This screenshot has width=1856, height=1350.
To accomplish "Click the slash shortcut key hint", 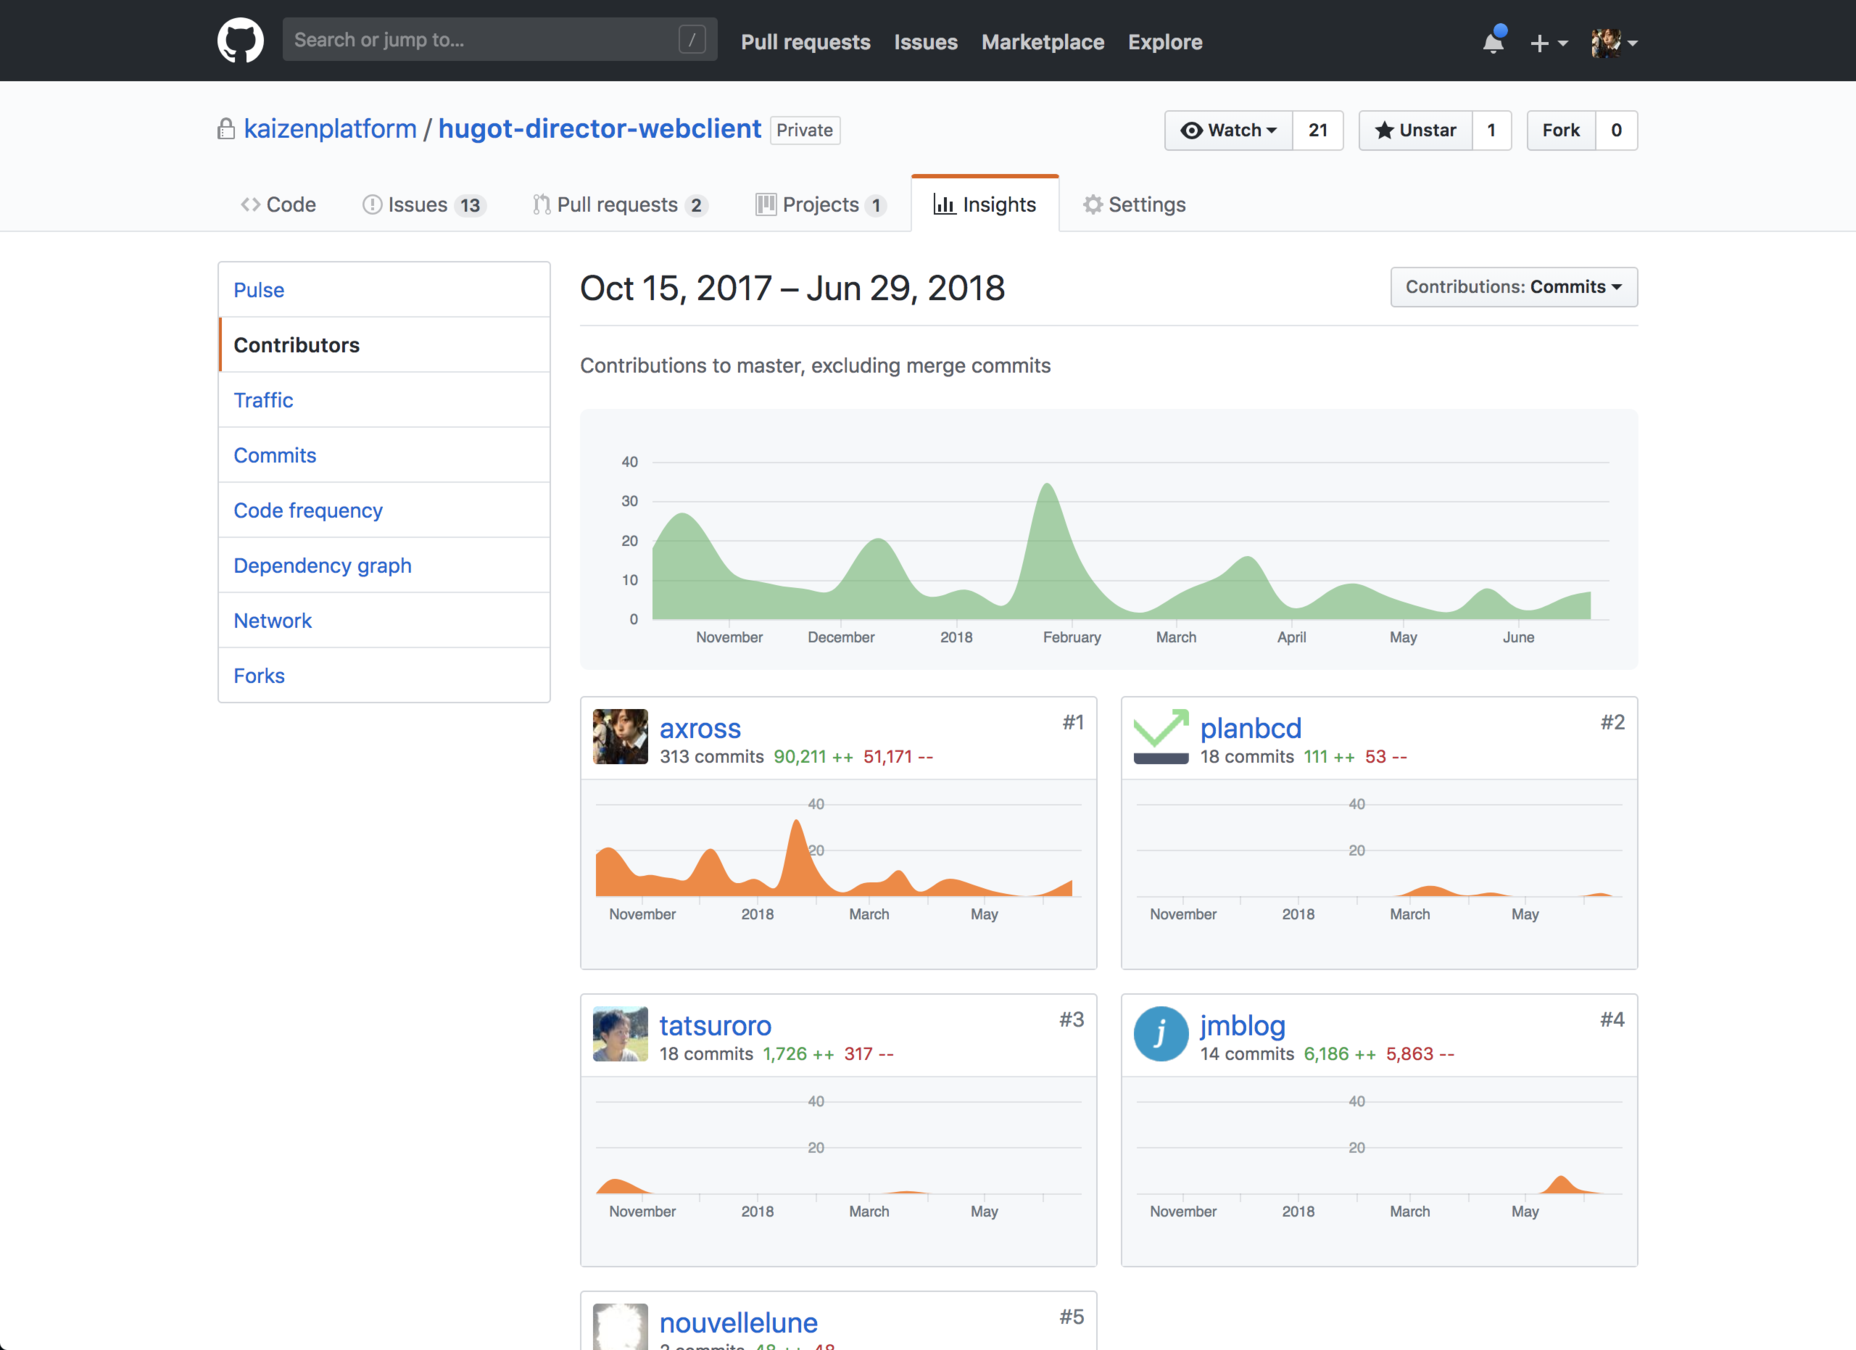I will click(692, 40).
